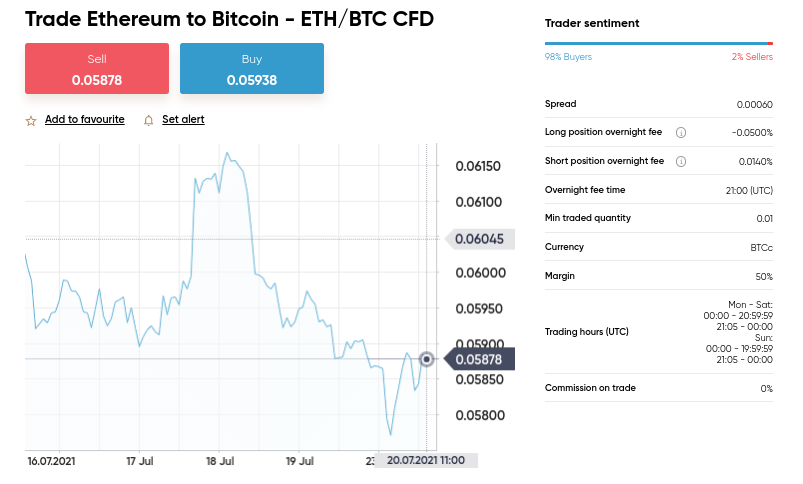This screenshot has width=803, height=484.
Task: Click the 2% Sellers label
Action: [752, 57]
